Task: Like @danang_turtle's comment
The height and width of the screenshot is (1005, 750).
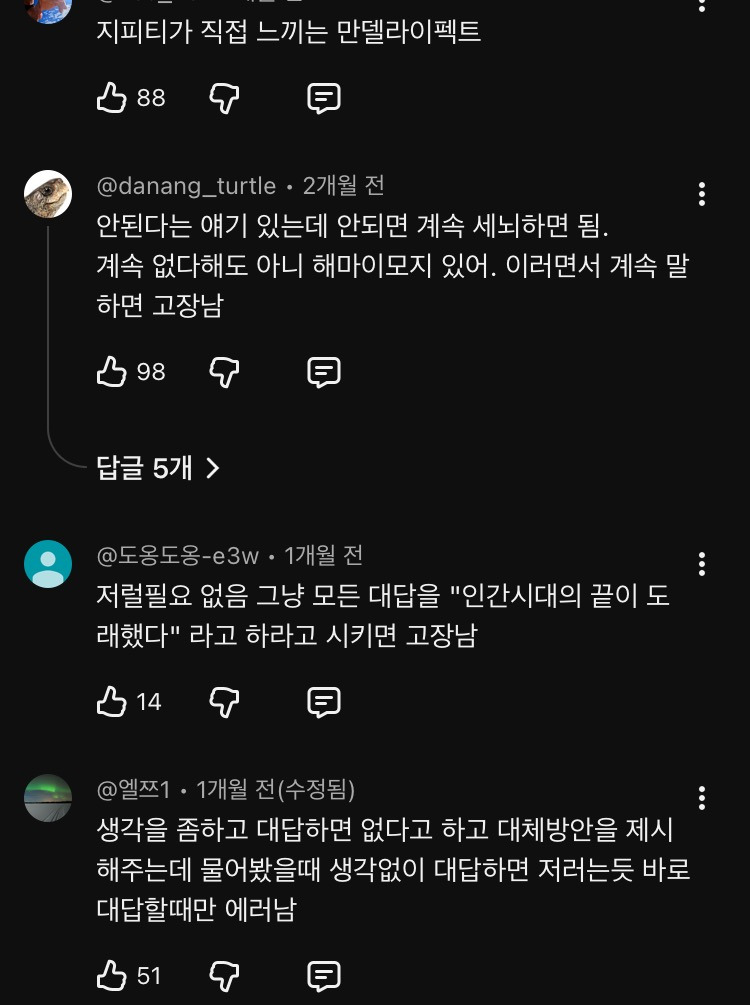Action: point(111,372)
